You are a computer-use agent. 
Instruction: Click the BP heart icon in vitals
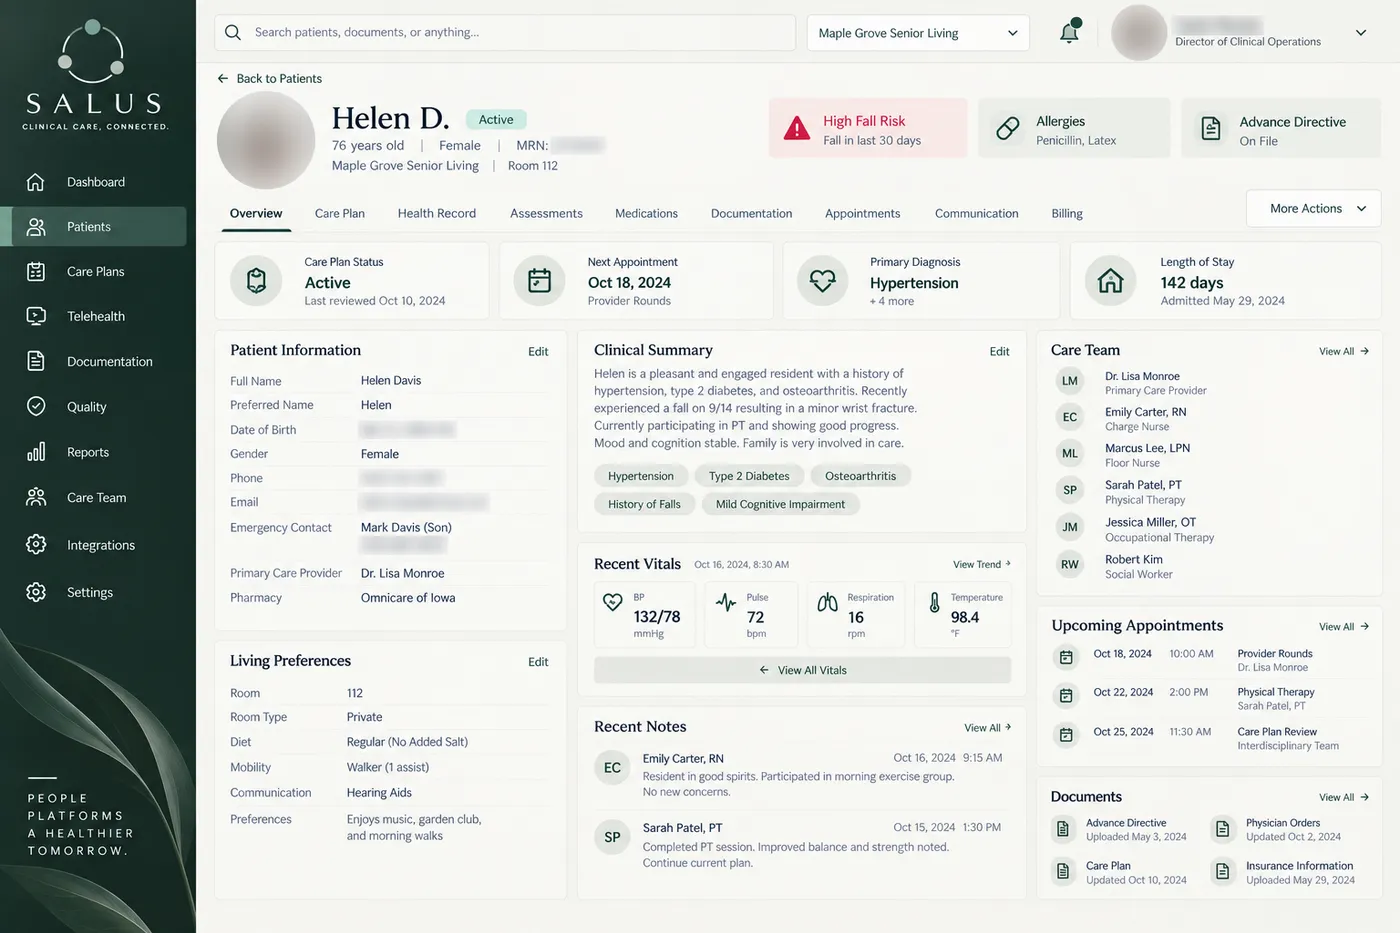(x=613, y=602)
